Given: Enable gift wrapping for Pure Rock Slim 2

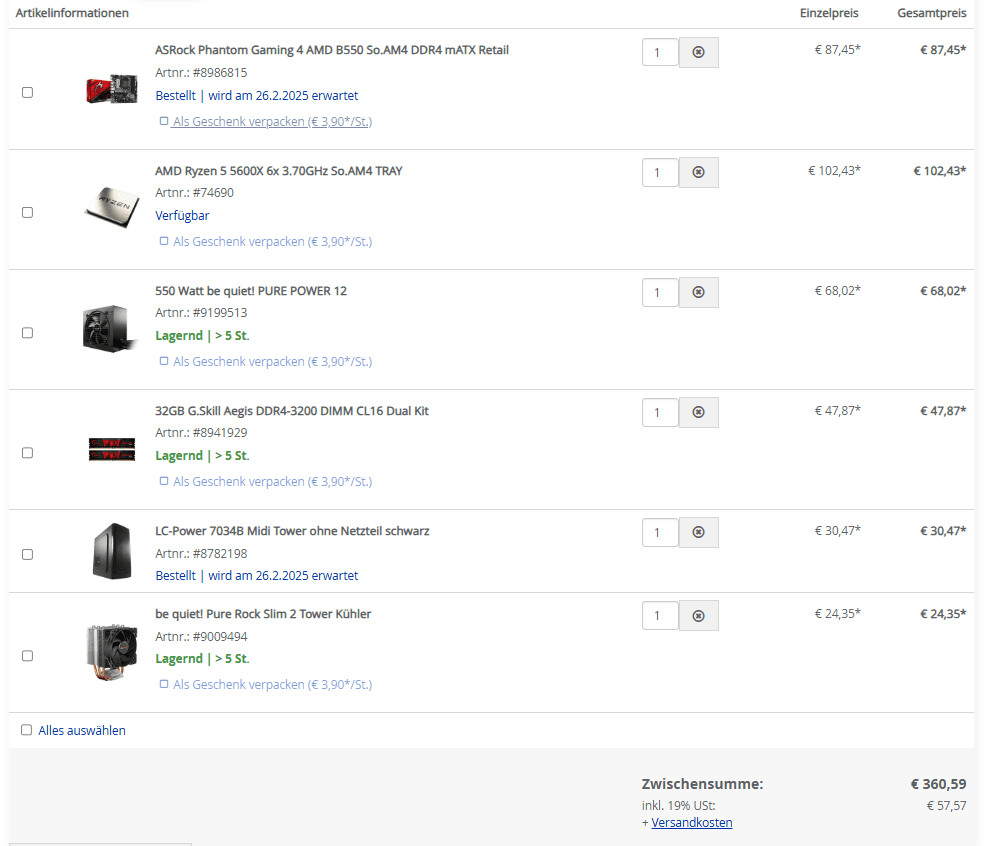Looking at the screenshot, I should tap(164, 684).
